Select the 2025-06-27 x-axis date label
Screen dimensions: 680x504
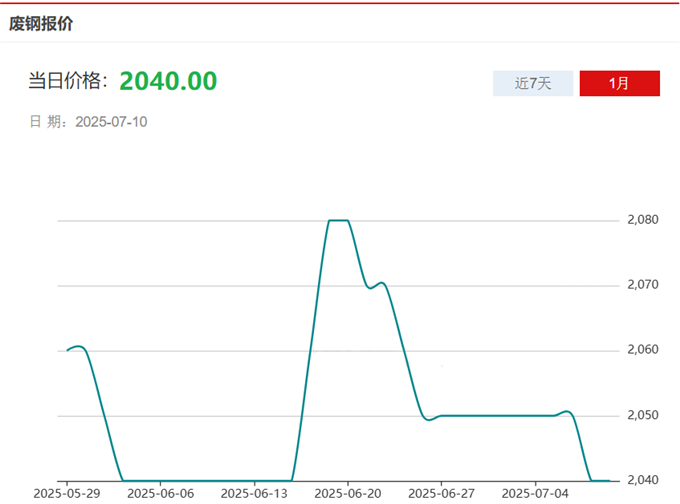point(441,493)
